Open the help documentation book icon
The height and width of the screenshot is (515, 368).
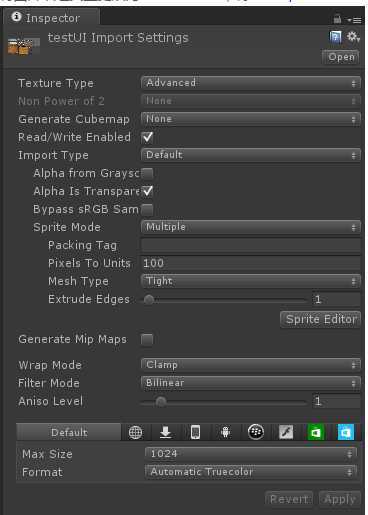[335, 37]
